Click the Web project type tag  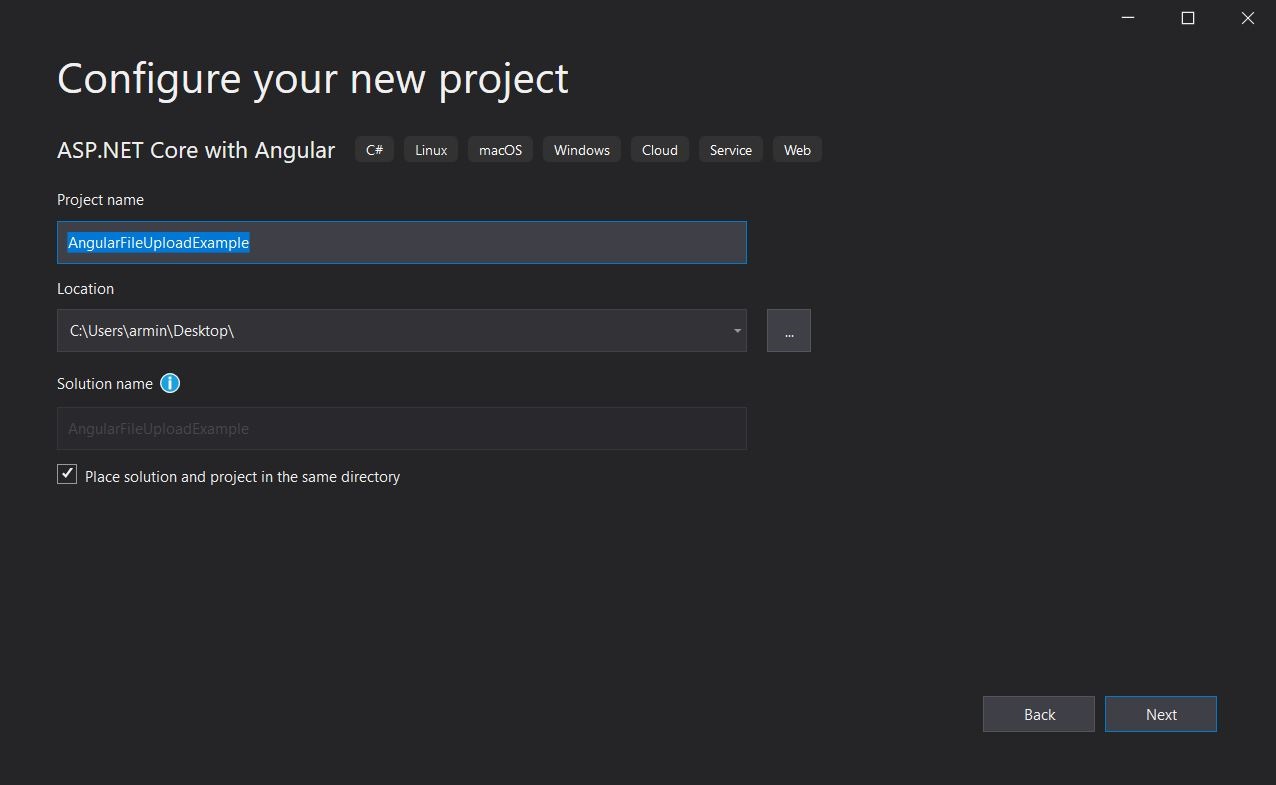pos(797,149)
